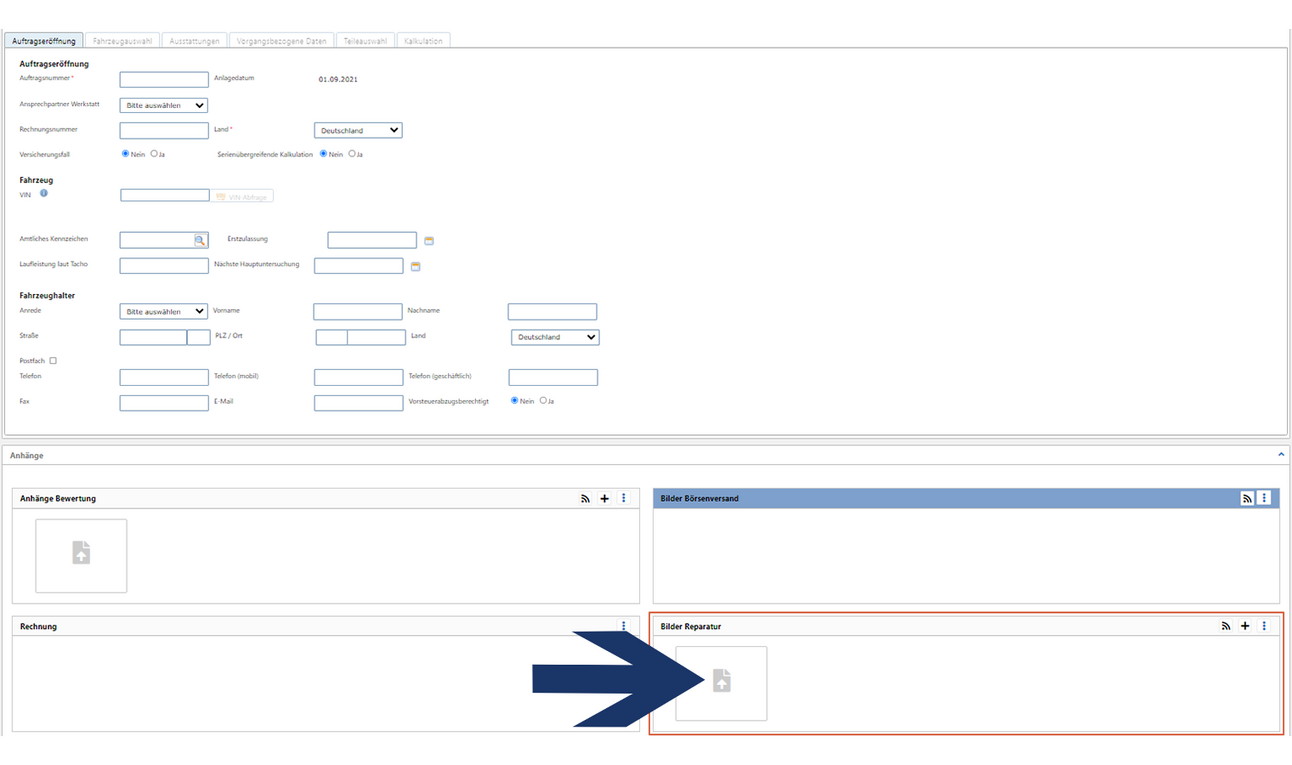This screenshot has height=765, width=1292.
Task: Collapse the Anhänge section
Action: pyautogui.click(x=1281, y=455)
